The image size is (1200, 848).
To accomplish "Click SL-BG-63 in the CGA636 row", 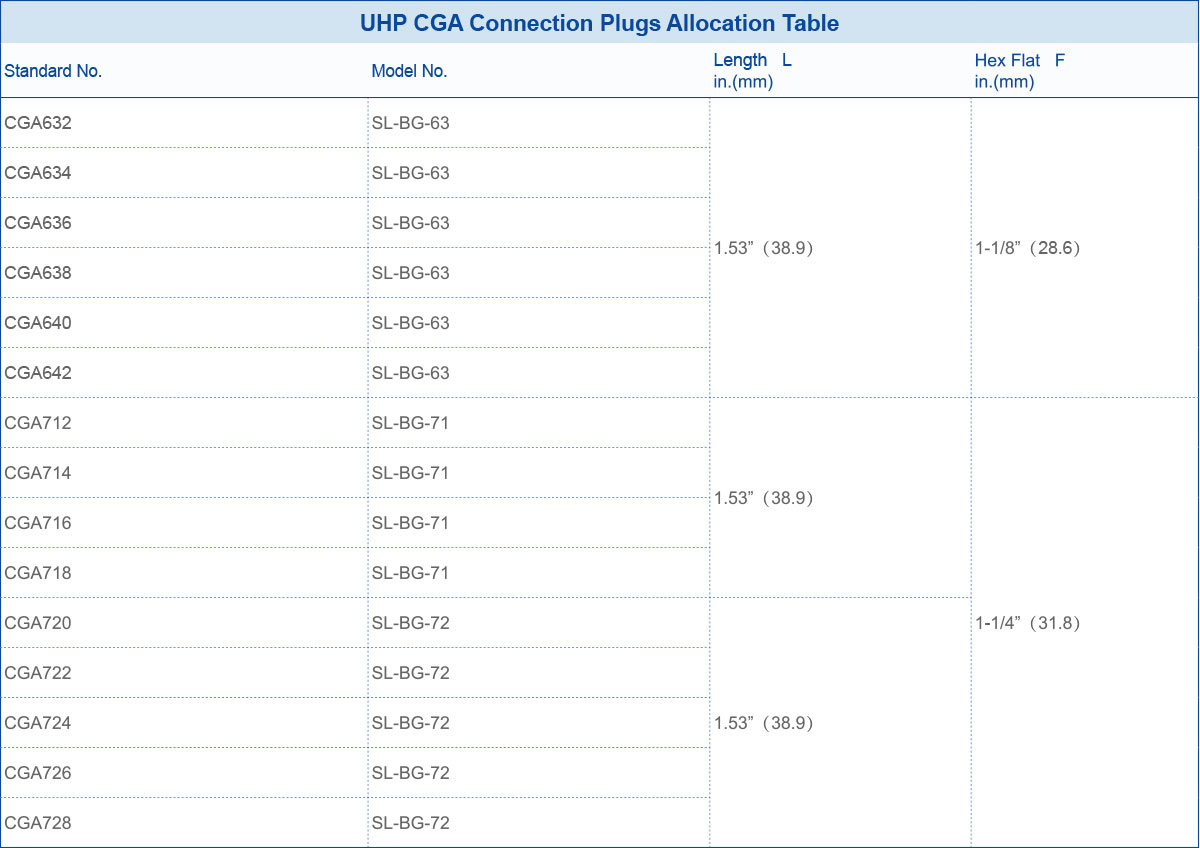I will [x=411, y=223].
